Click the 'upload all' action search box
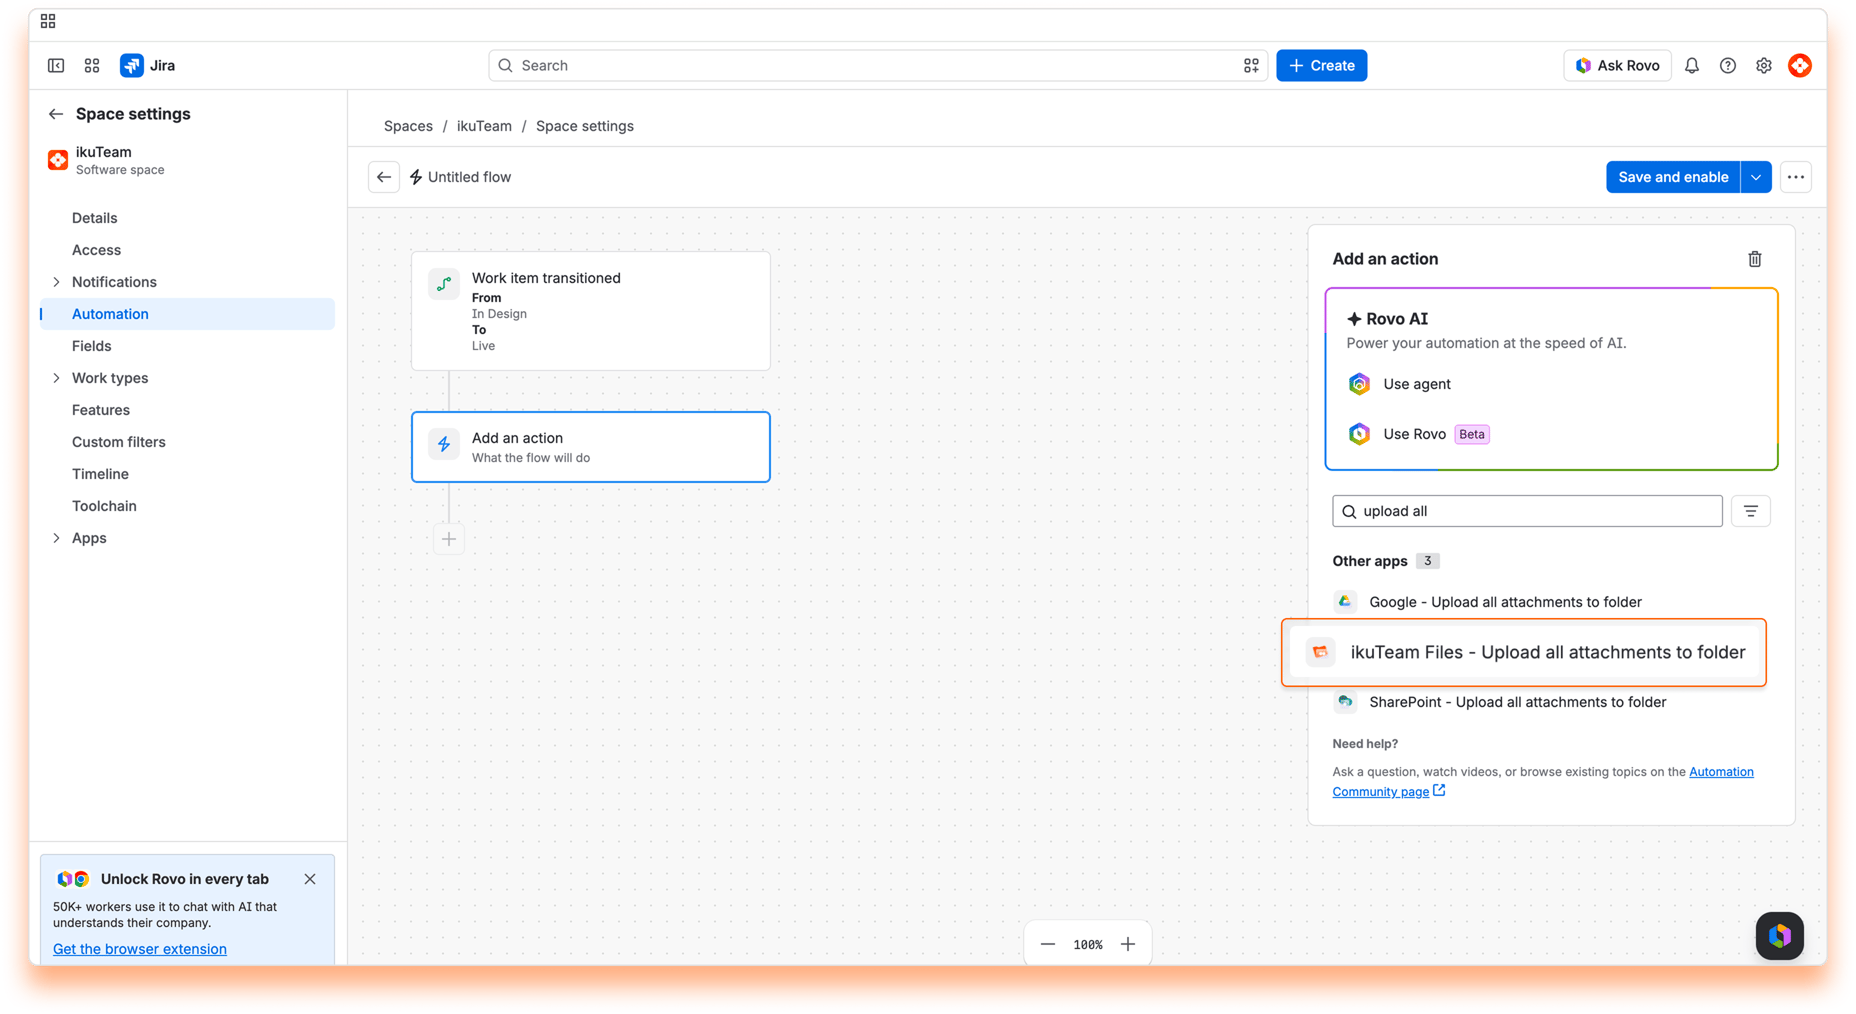 pos(1527,511)
